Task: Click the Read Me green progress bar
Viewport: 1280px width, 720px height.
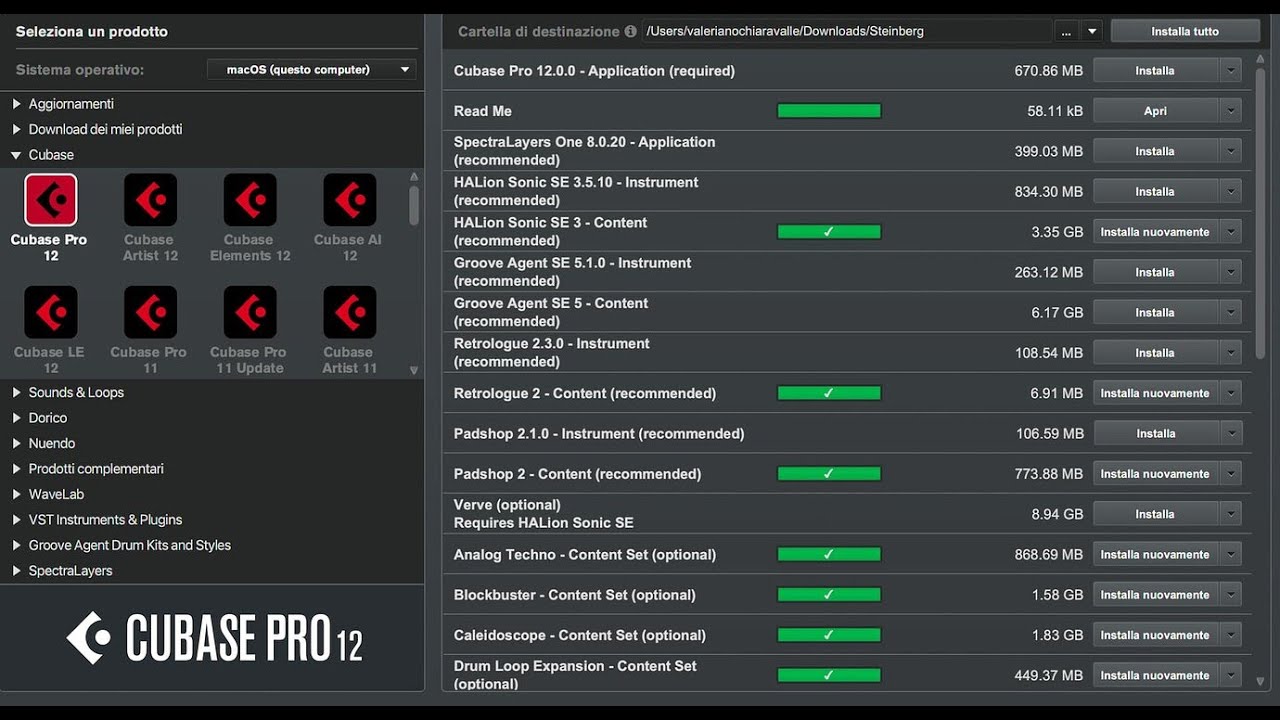Action: [829, 111]
